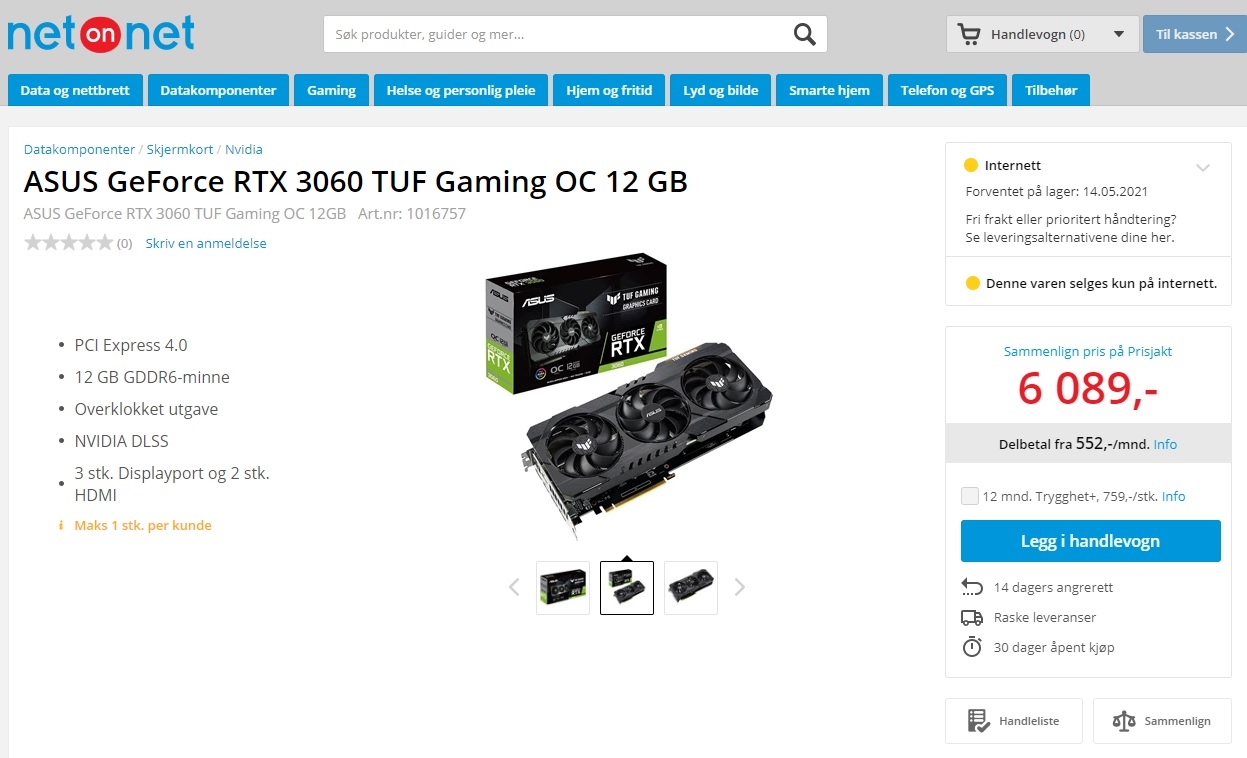The height and width of the screenshot is (758, 1247).
Task: Open Skriv en anmeldelse link
Action: (206, 243)
